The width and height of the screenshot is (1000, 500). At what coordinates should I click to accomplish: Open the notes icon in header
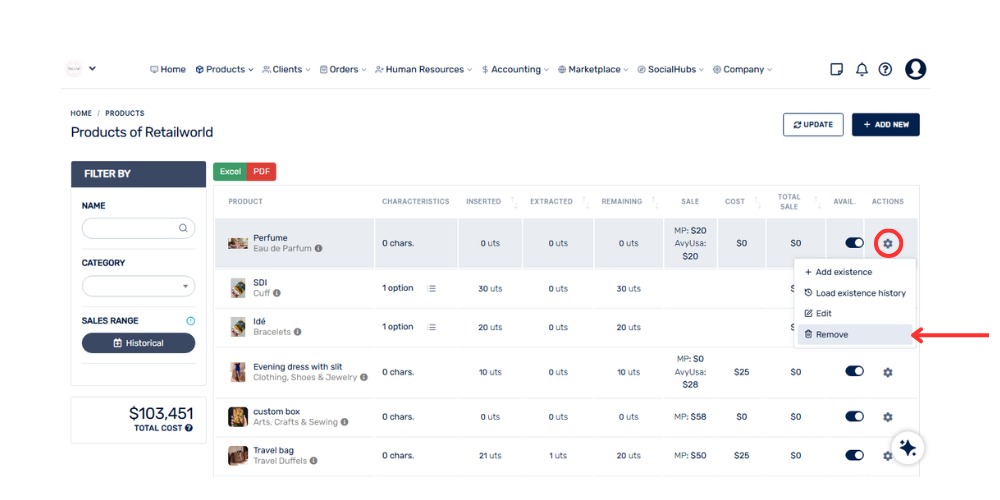[x=837, y=69]
